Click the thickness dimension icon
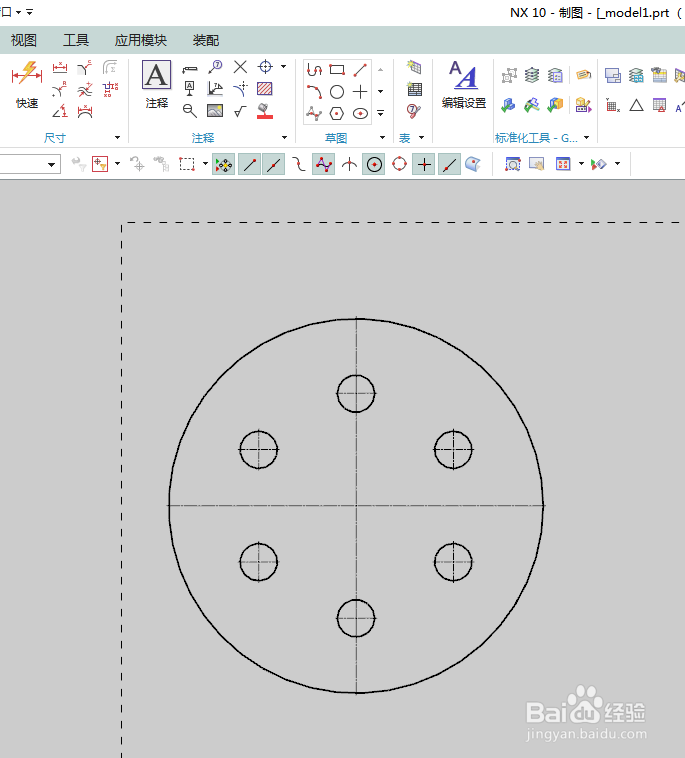The width and height of the screenshot is (685, 758). (x=85, y=89)
